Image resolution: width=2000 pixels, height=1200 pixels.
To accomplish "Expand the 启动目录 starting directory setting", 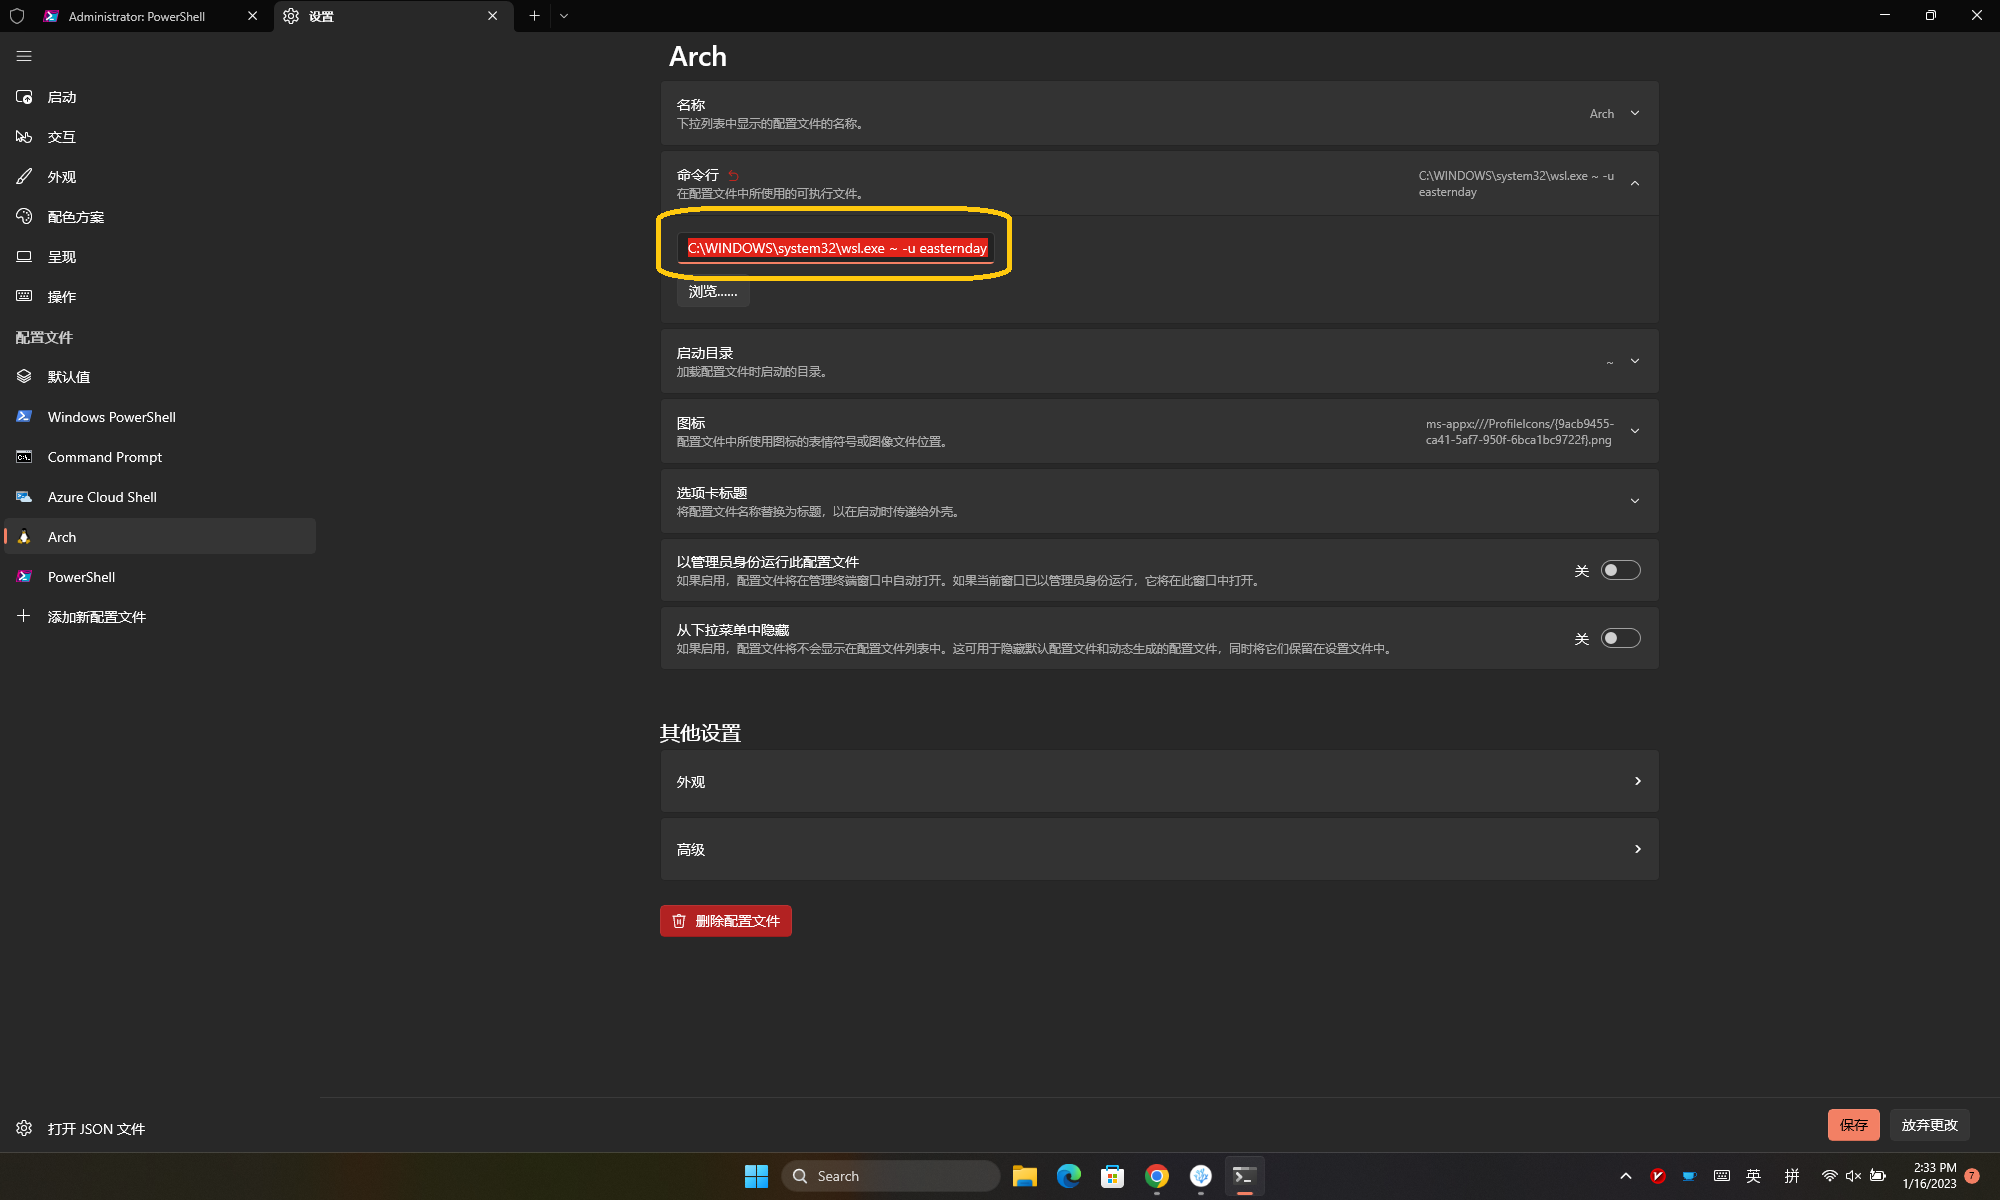I will (1159, 361).
